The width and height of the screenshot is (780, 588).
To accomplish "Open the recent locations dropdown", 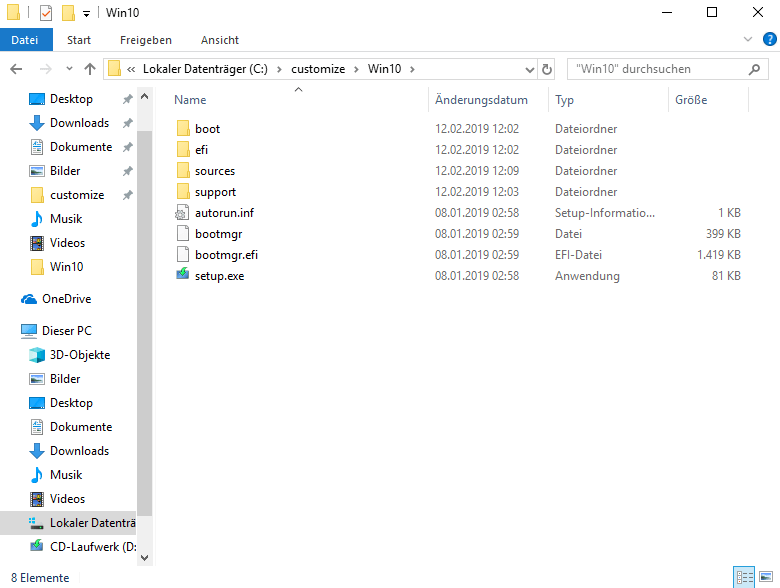I will click(x=69, y=69).
